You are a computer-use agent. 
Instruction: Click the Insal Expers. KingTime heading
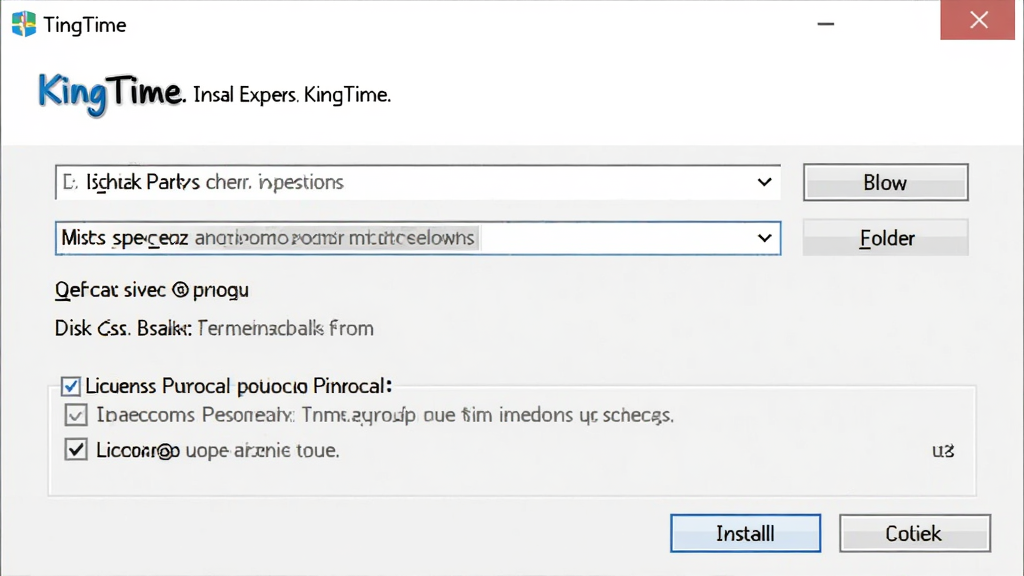click(292, 95)
